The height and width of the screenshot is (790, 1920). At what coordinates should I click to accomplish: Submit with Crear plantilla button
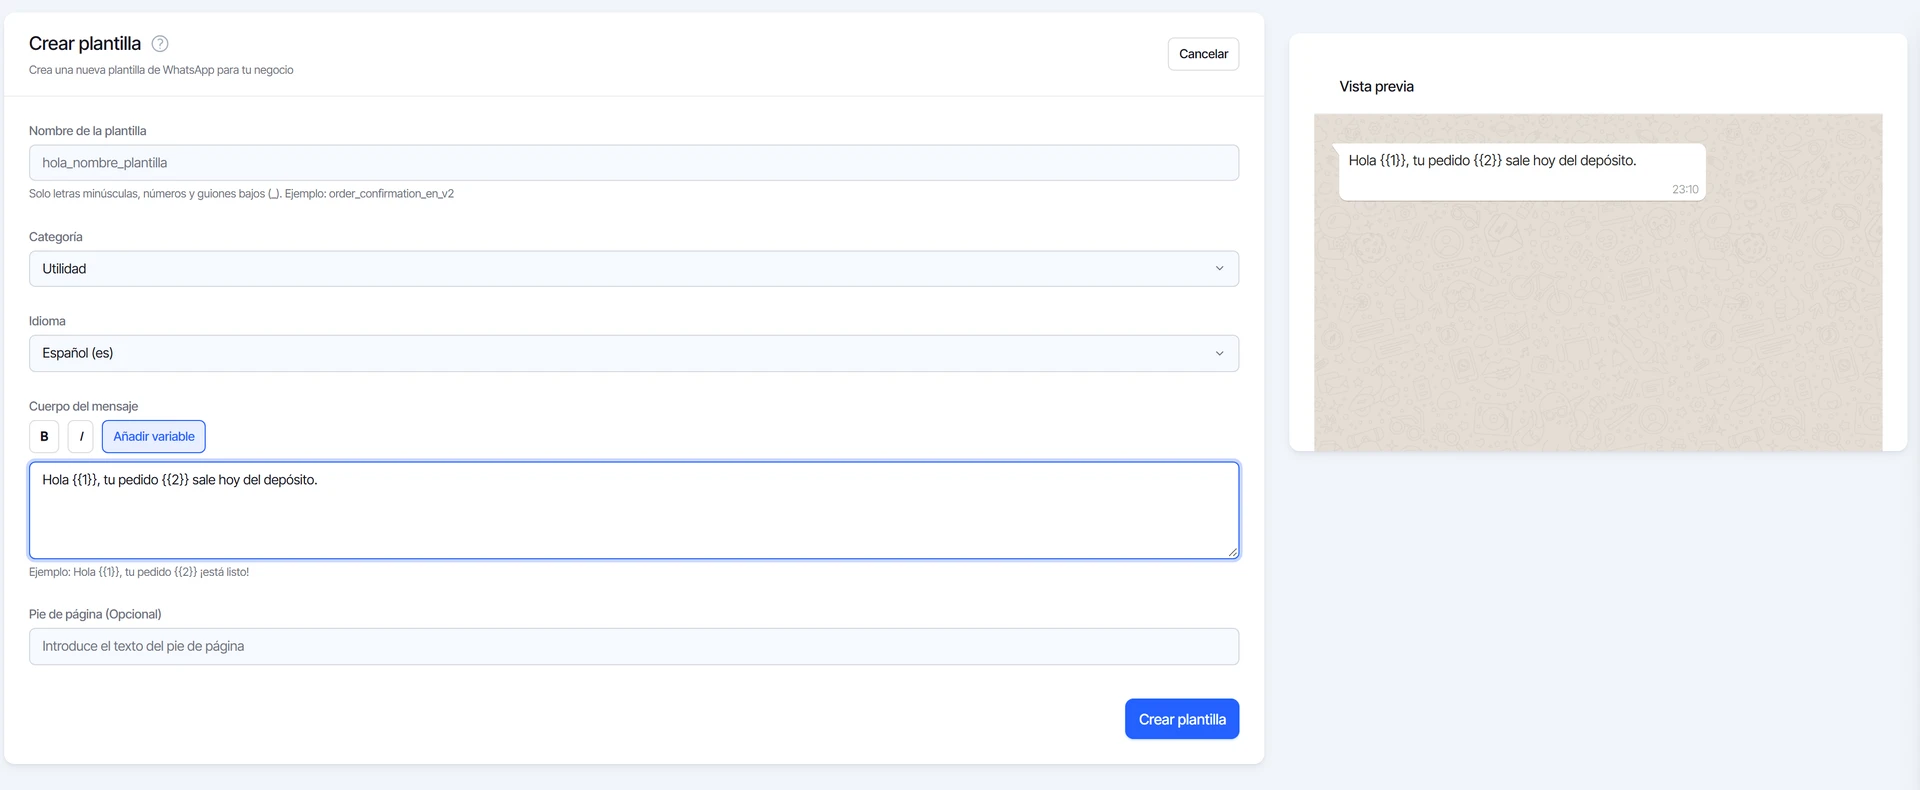click(1182, 719)
